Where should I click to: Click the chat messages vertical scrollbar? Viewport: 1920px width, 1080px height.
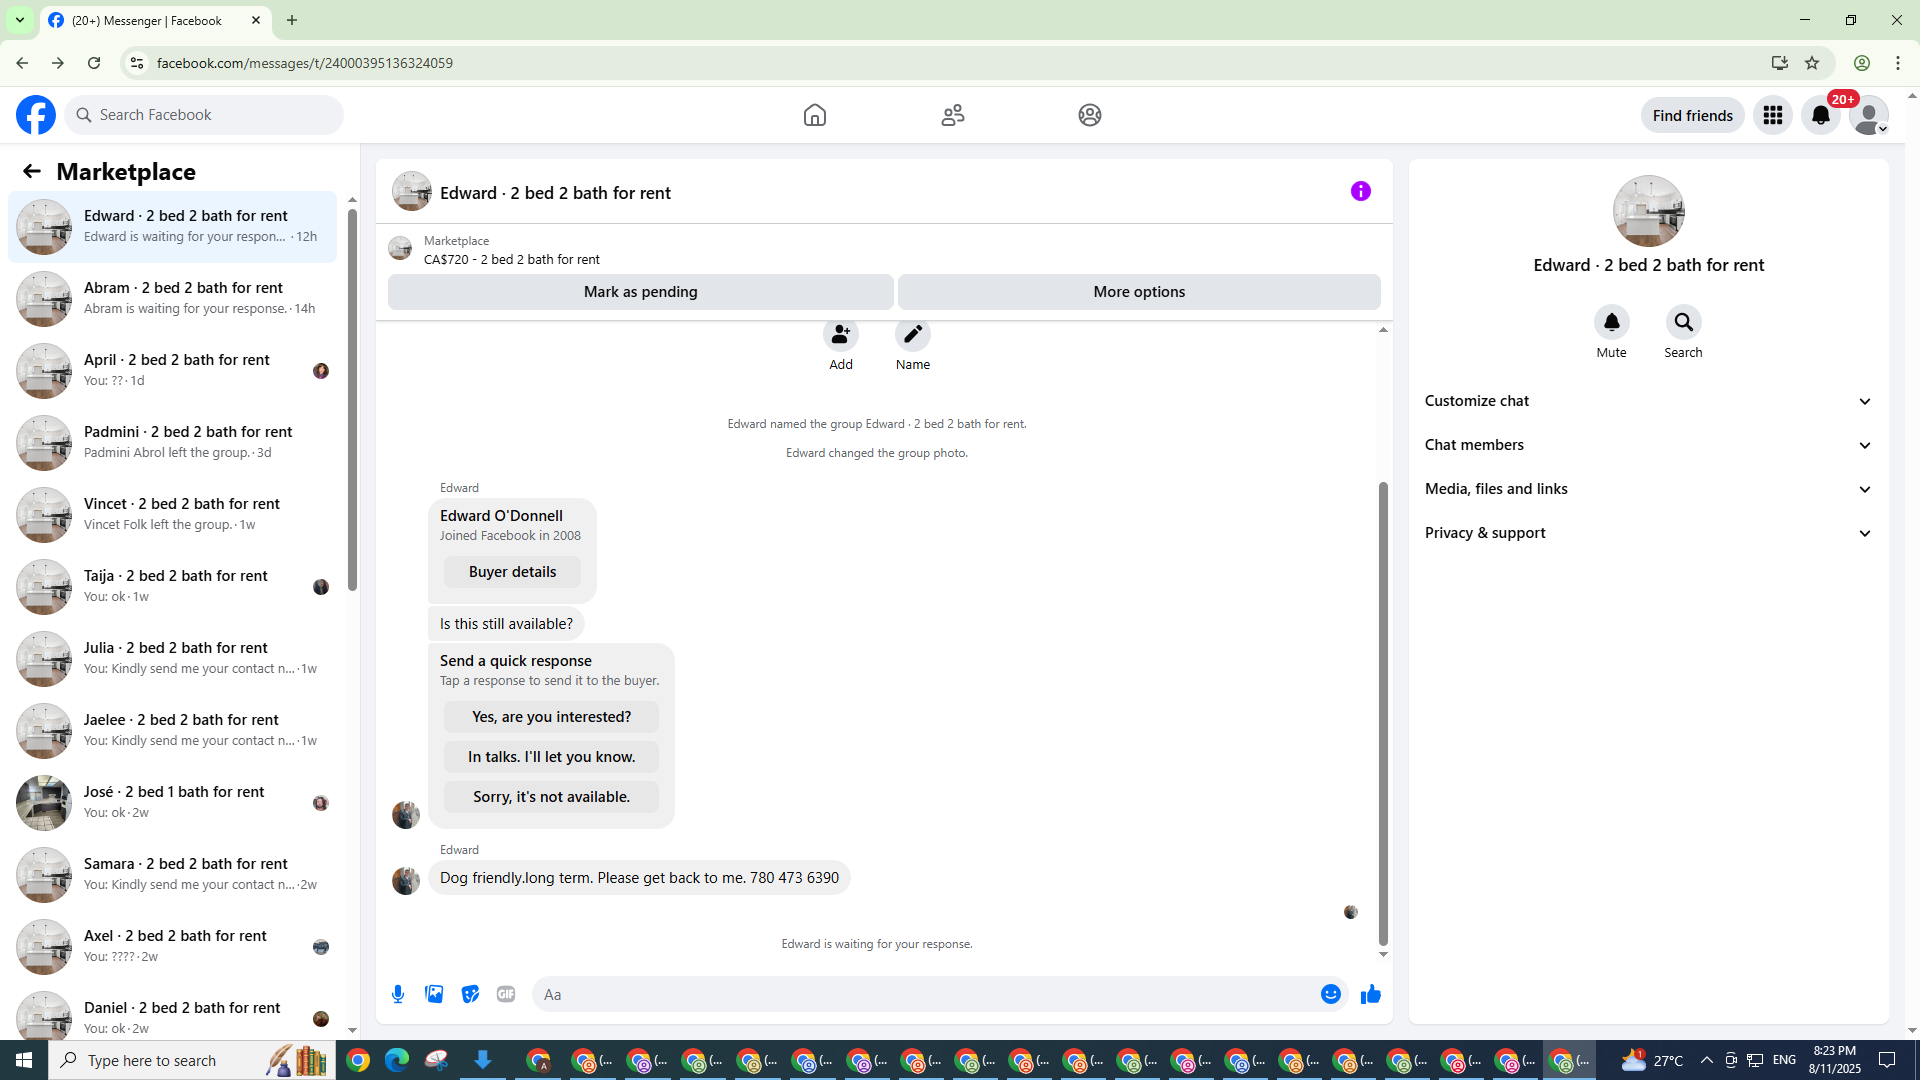(1383, 712)
